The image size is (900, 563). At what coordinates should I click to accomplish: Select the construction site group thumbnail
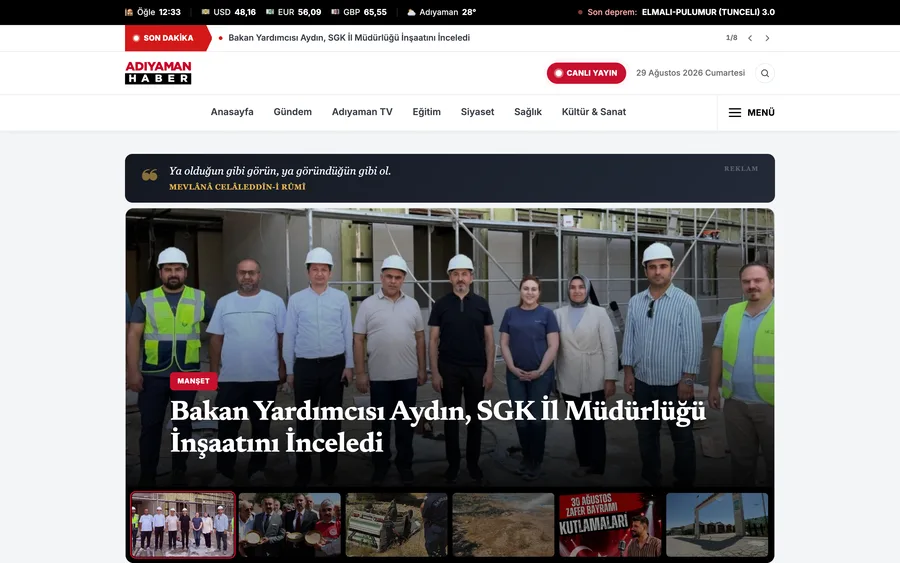[183, 525]
